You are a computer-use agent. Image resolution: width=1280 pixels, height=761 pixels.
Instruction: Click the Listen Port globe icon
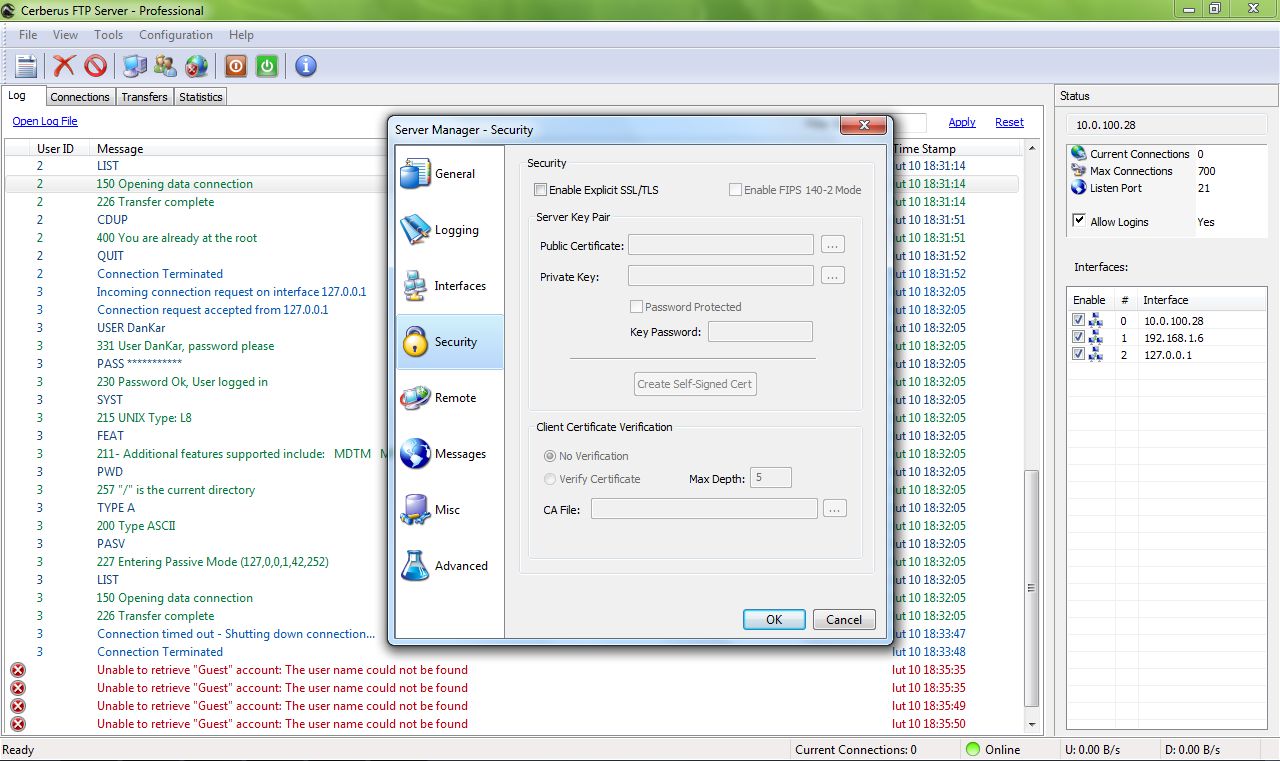point(1078,188)
